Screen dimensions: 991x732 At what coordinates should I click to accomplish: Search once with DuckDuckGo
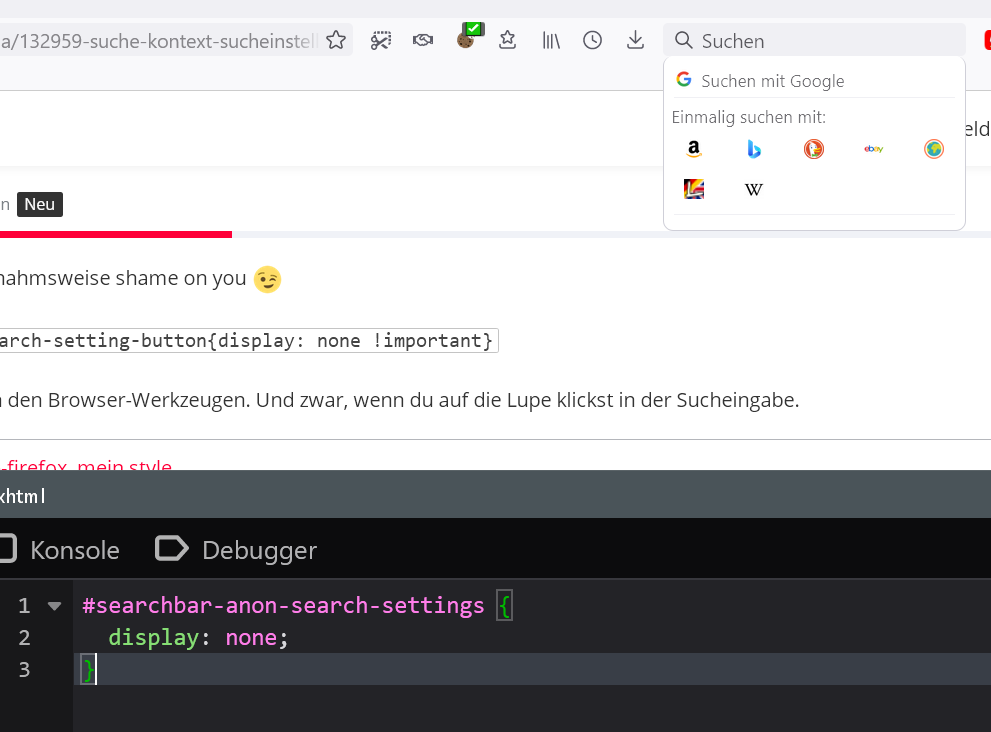(x=814, y=149)
